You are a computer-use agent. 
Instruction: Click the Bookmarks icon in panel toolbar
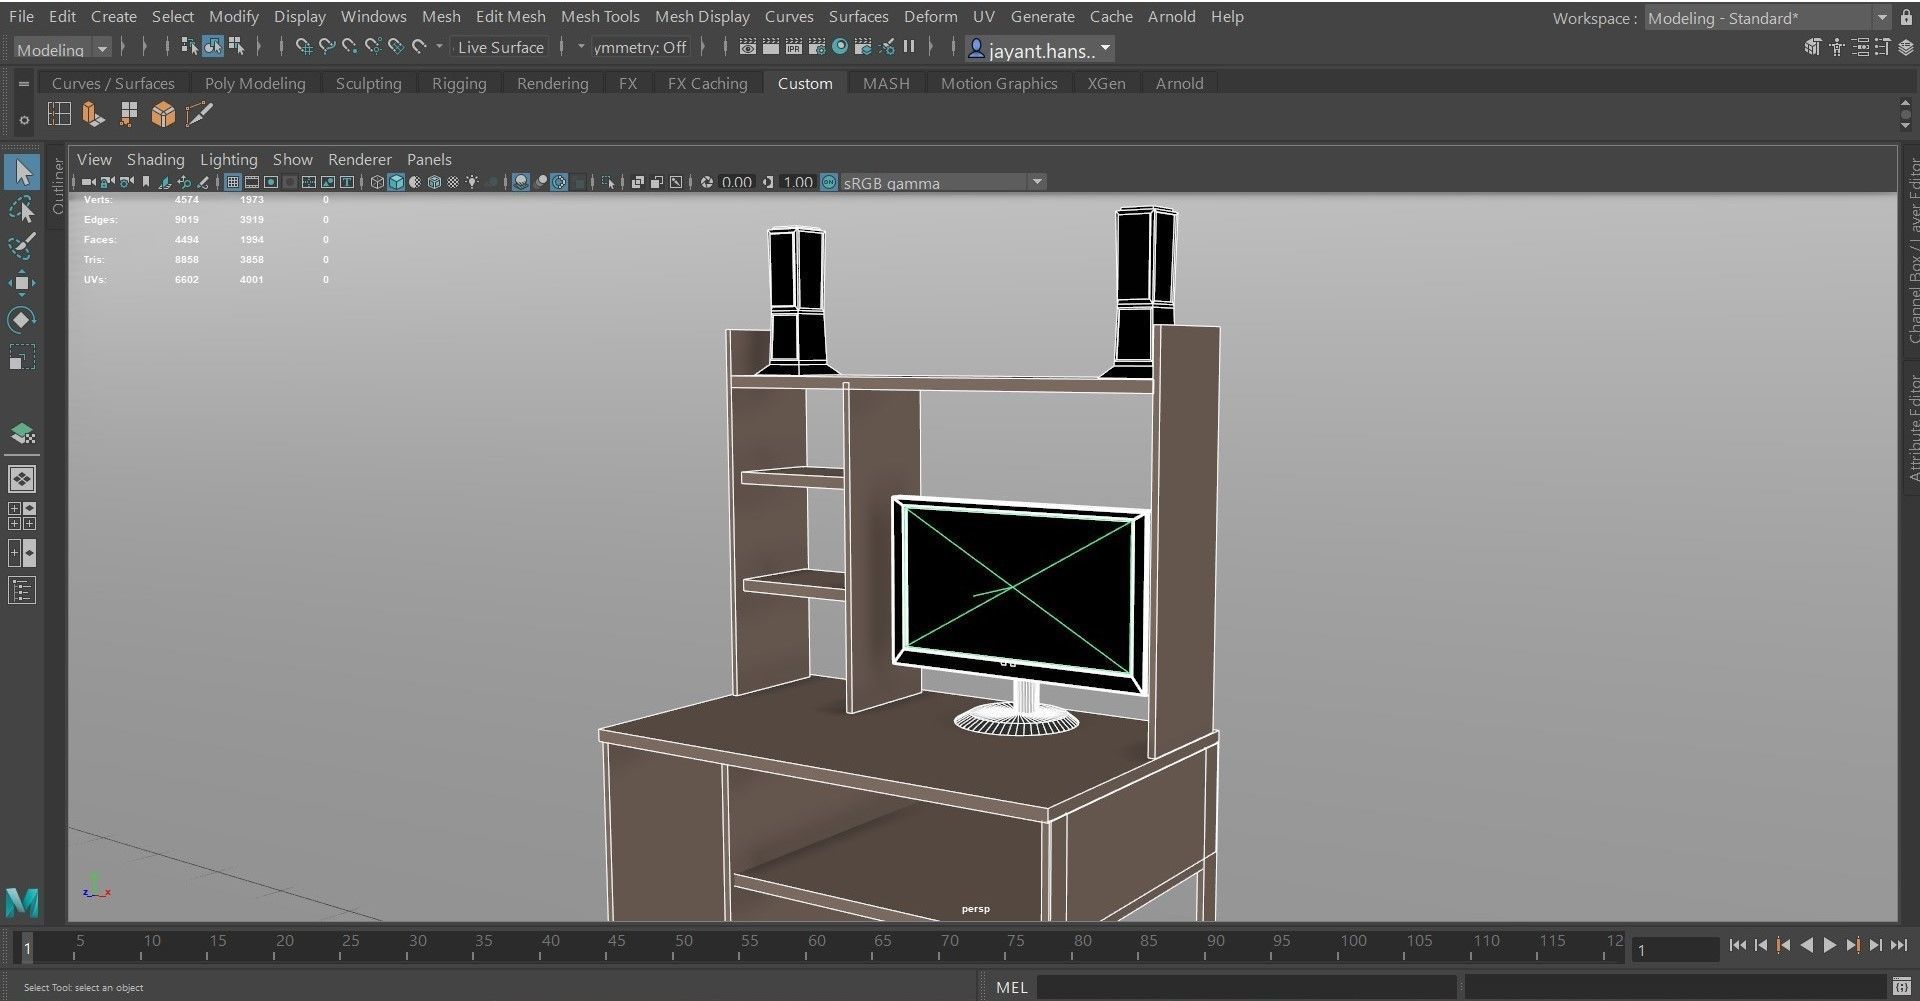(146, 182)
